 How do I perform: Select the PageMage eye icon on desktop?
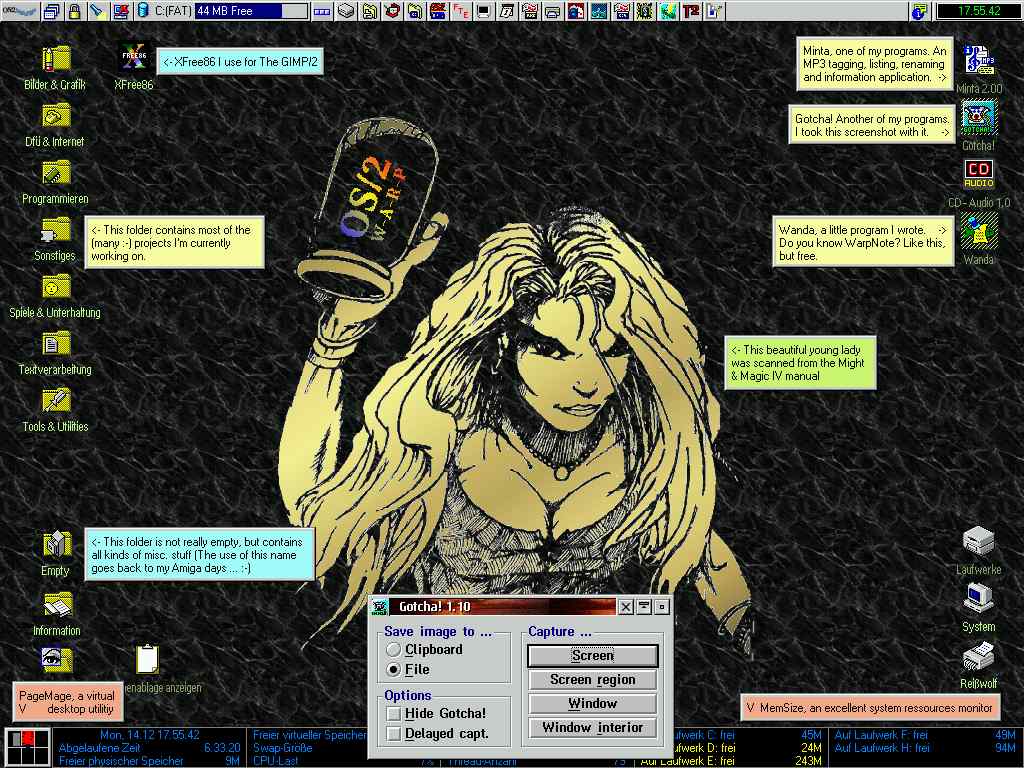pos(57,660)
